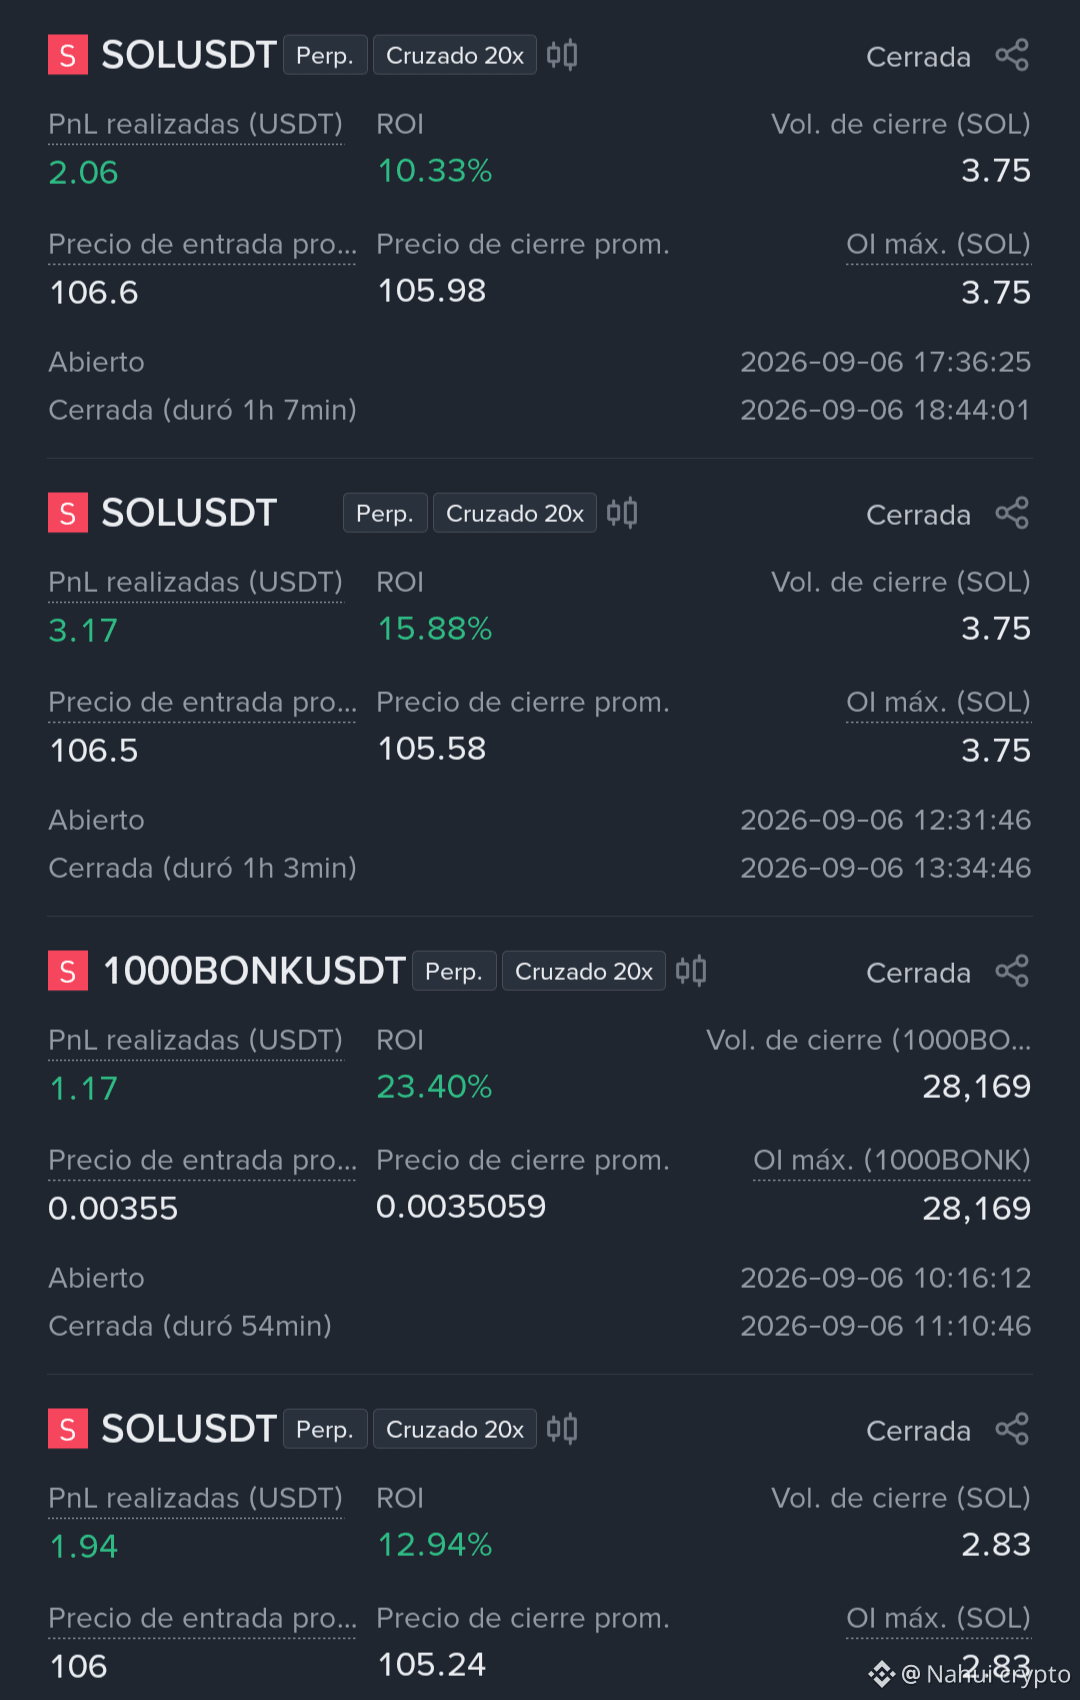Image resolution: width=1080 pixels, height=1700 pixels.
Task: Tap Cerrada status on 1000BONKUSDT row
Action: click(x=919, y=973)
